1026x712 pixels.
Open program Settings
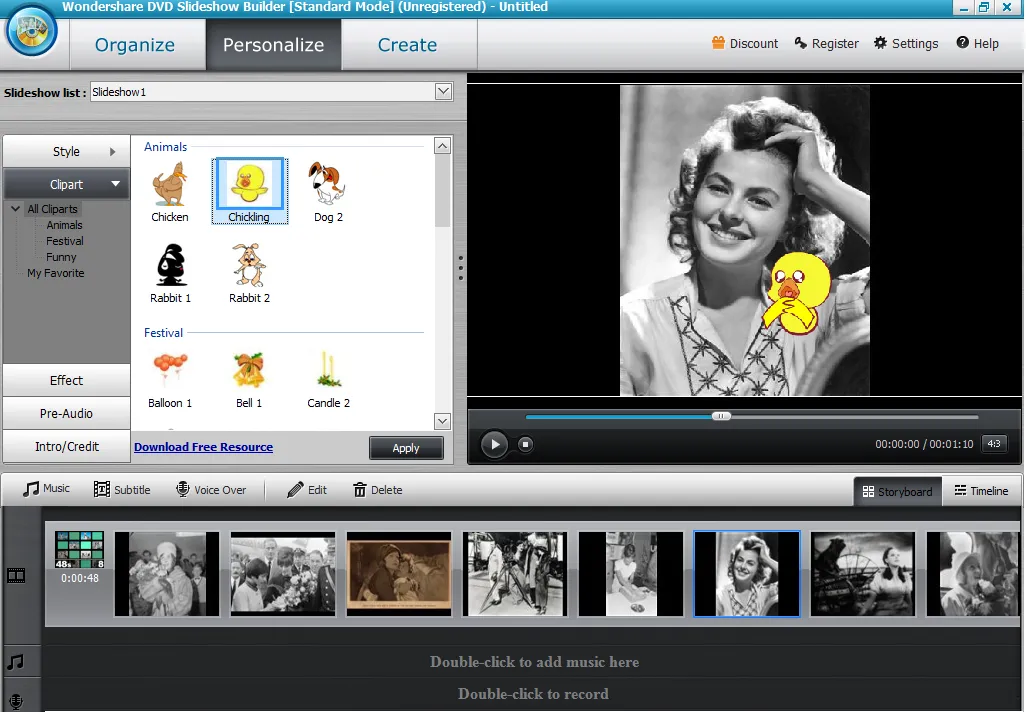pos(905,43)
